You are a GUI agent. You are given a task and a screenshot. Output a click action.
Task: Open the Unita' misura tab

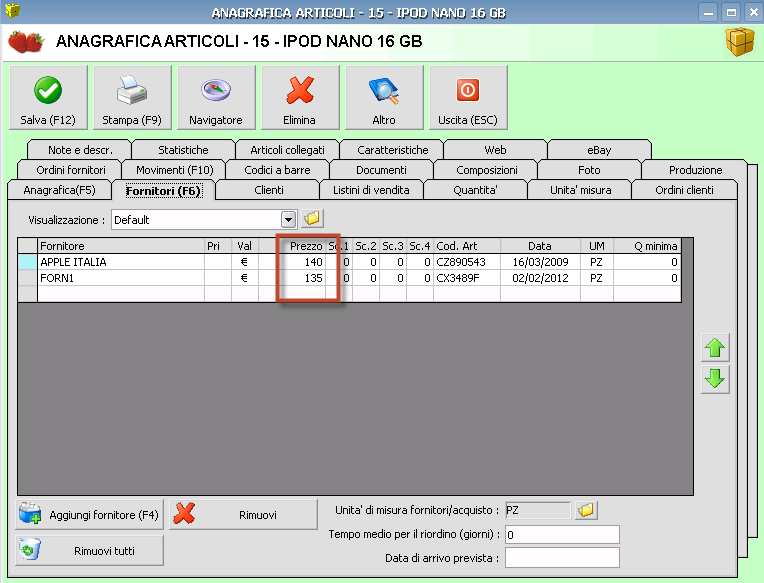coord(580,190)
